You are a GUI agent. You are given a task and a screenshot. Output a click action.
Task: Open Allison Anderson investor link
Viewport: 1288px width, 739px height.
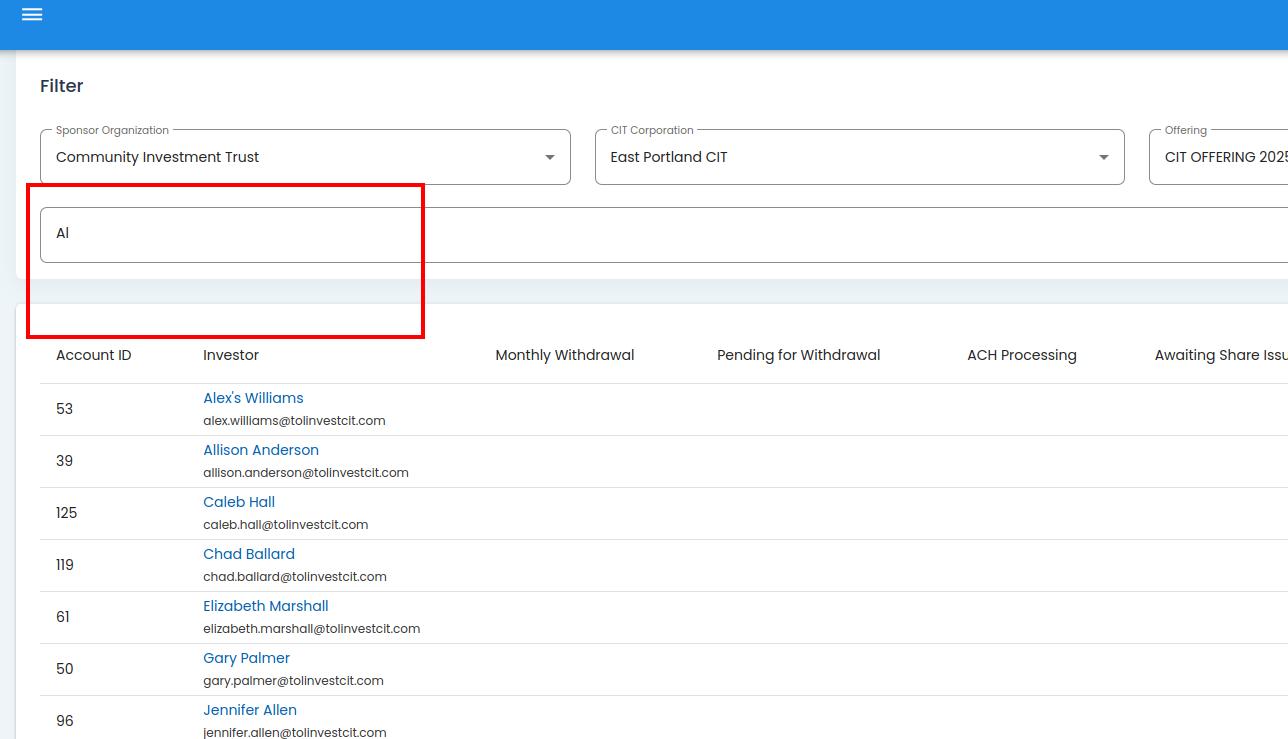[x=261, y=450]
